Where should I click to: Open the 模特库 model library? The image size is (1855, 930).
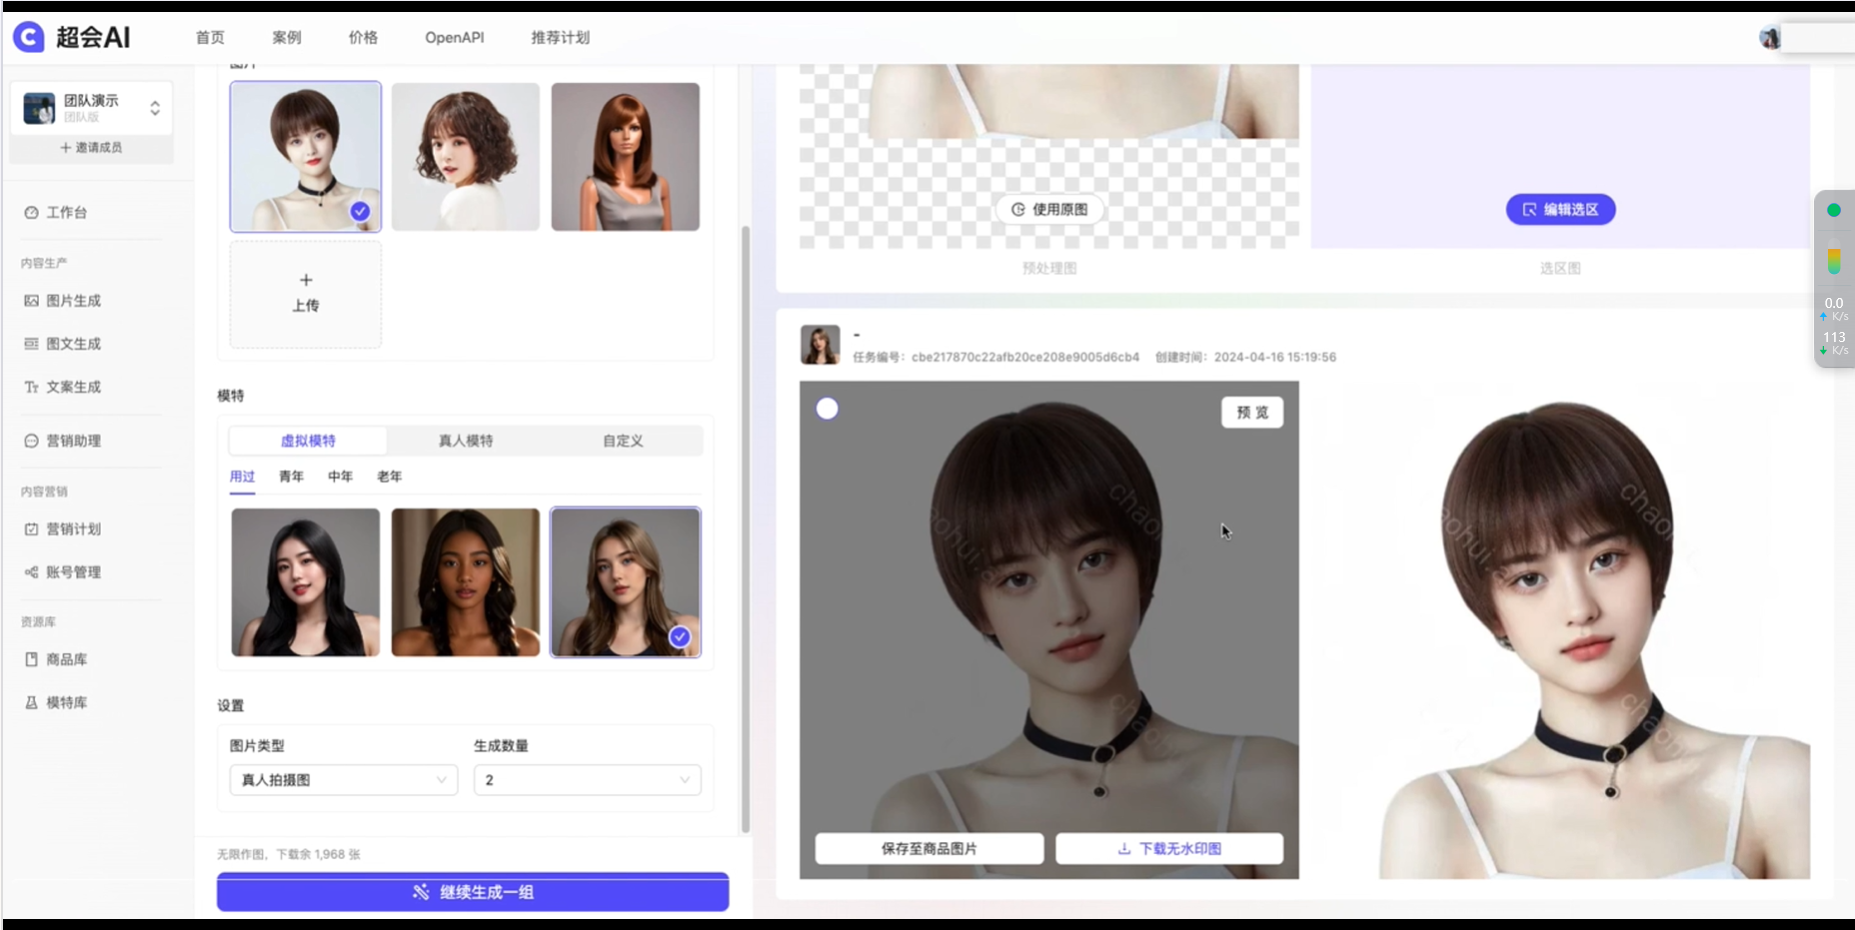(66, 702)
